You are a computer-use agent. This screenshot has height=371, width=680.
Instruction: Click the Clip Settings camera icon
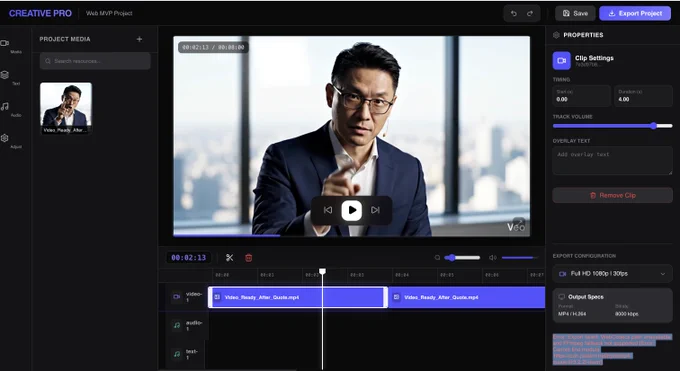tap(561, 61)
